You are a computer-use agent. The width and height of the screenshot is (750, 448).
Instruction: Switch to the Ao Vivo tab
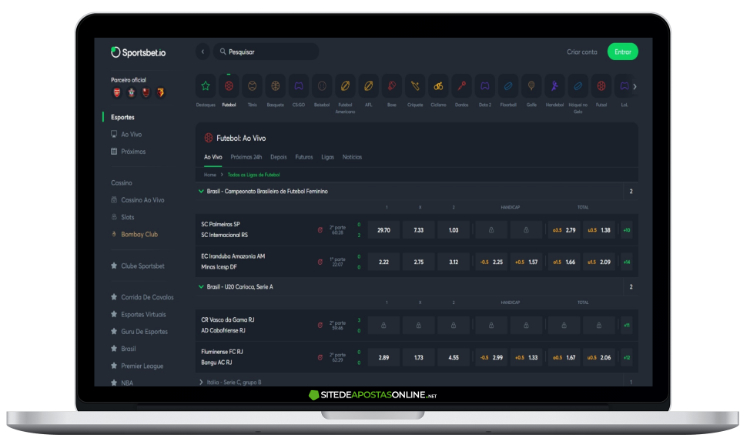(213, 157)
